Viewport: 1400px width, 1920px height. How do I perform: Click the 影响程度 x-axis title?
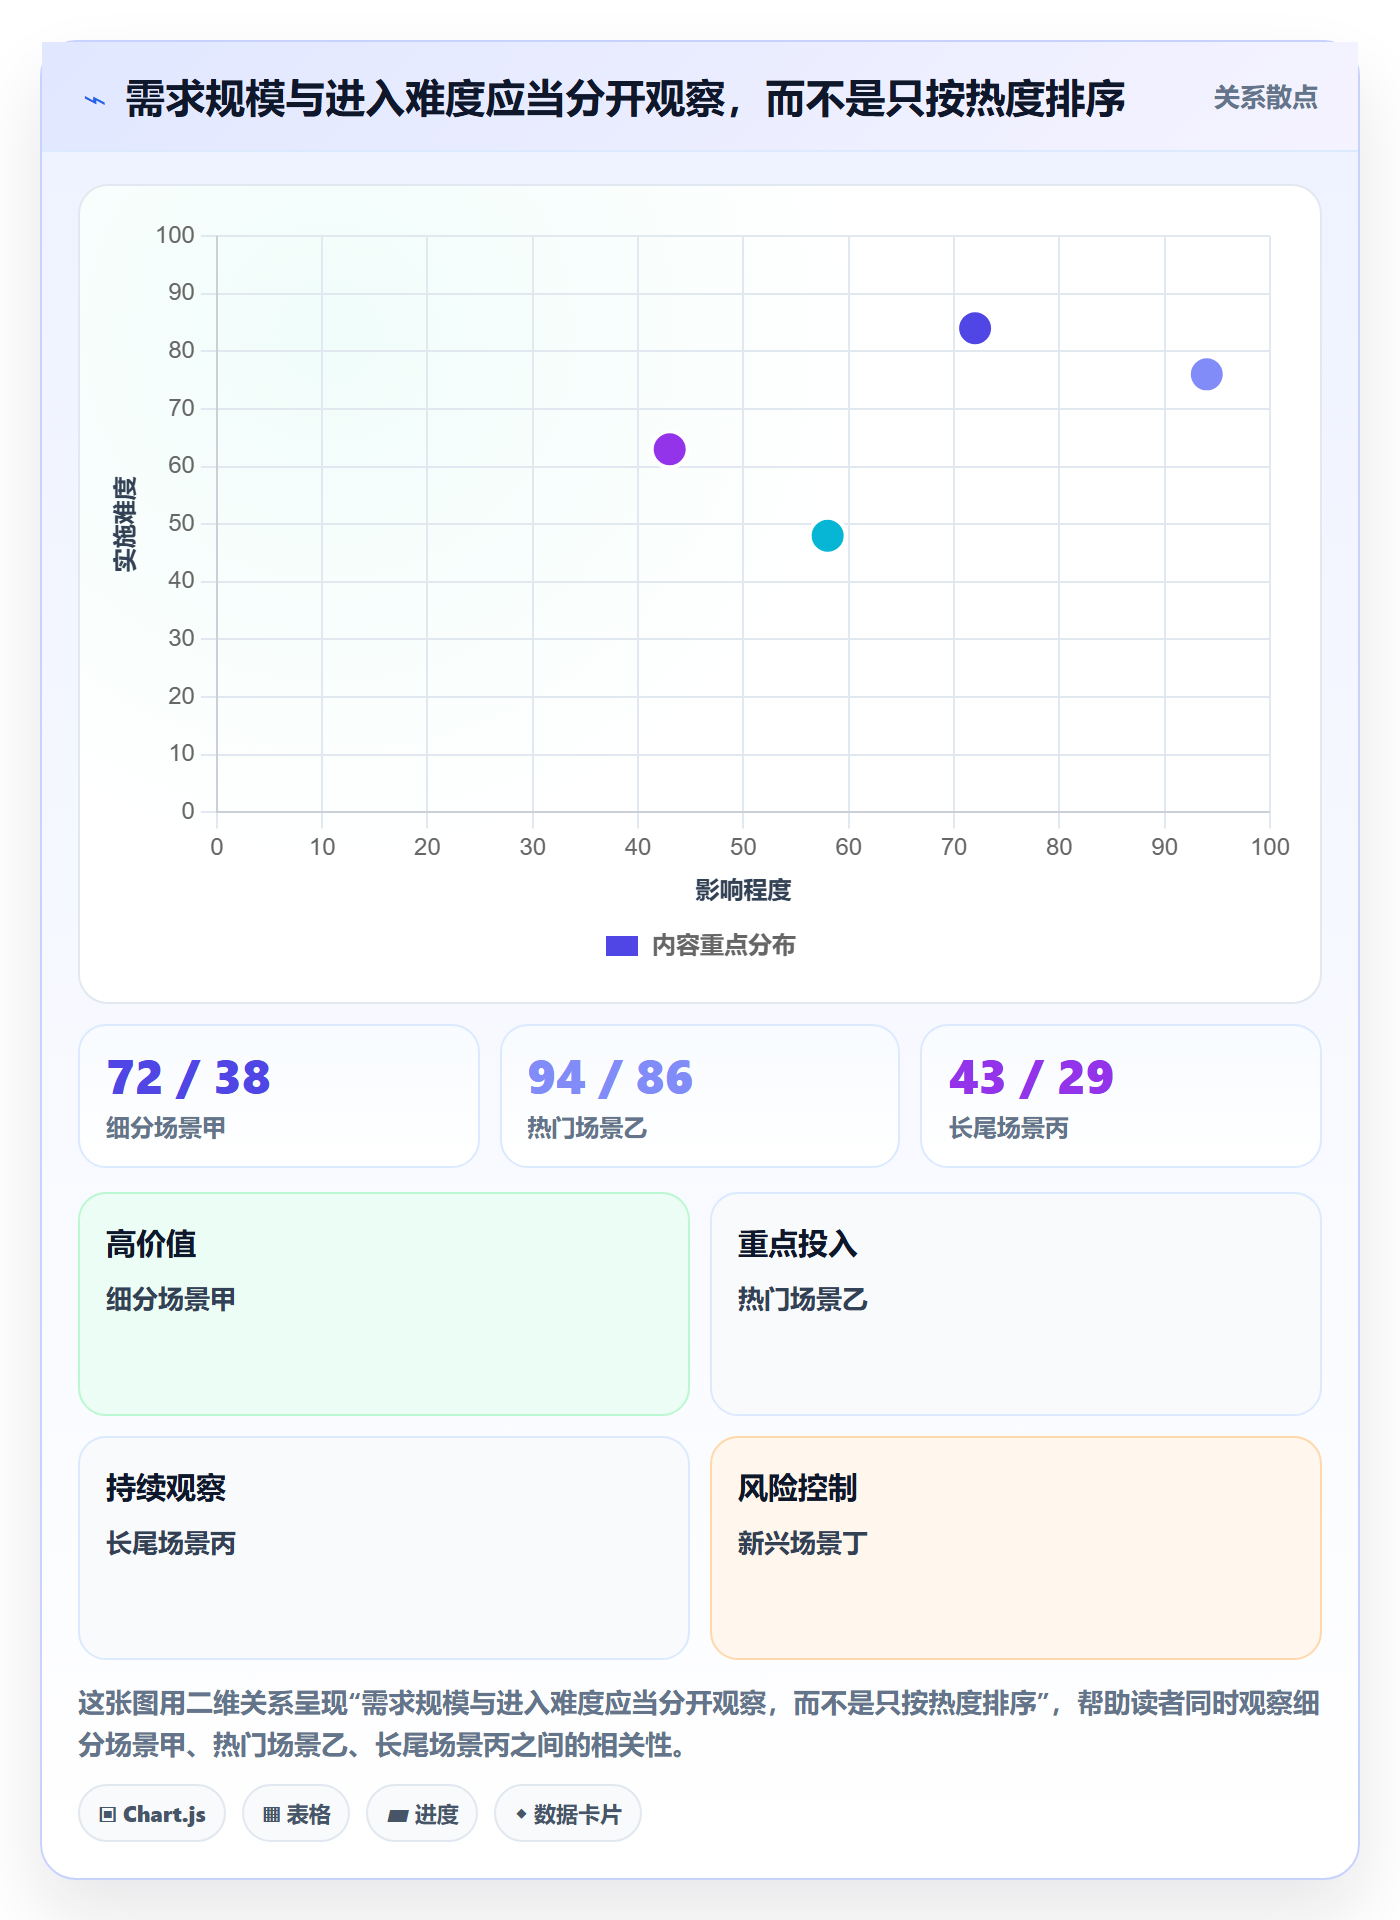pos(743,890)
